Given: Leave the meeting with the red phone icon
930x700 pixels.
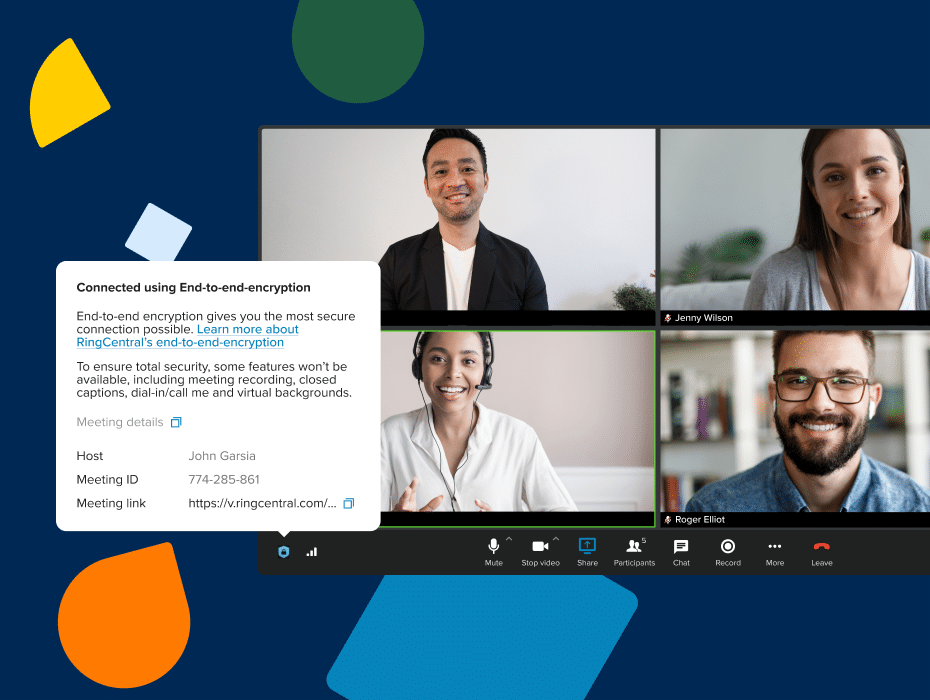Looking at the screenshot, I should 821,547.
